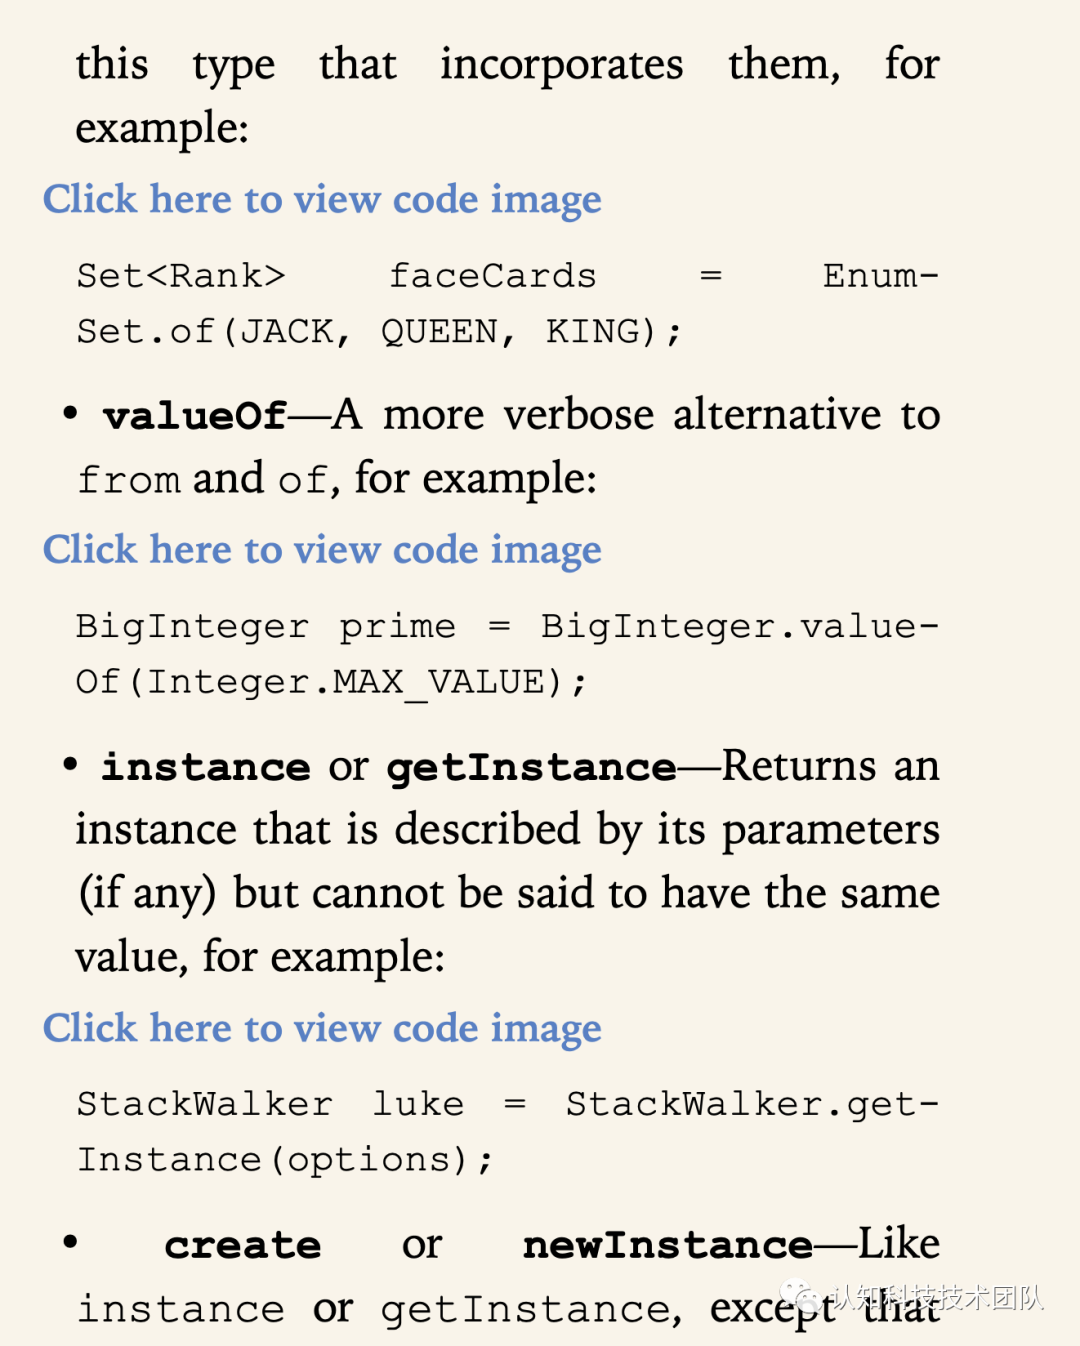The image size is (1080, 1346).
Task: Click the EnumSet.of(JACK, QUEEN, KING) code line
Action: point(379,331)
